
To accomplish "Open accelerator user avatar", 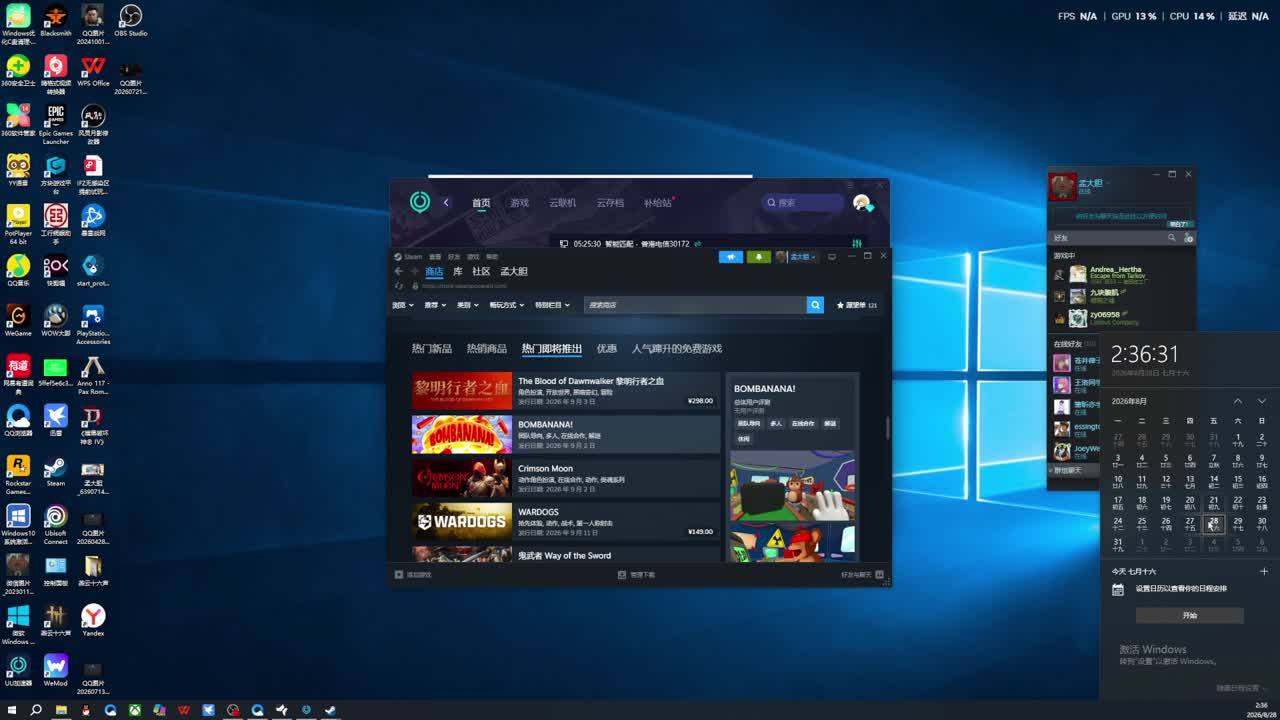I will tap(861, 202).
